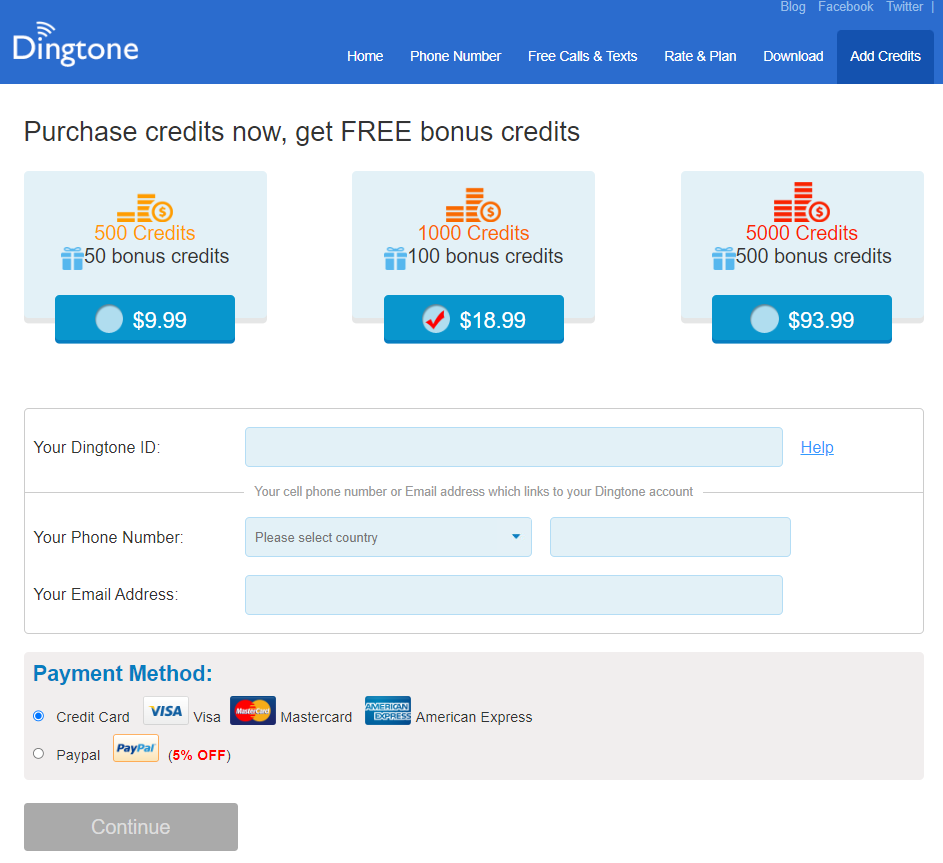Click the 5000 Credits coin stack icon
Viewport: 943px width, 863px height.
click(802, 202)
